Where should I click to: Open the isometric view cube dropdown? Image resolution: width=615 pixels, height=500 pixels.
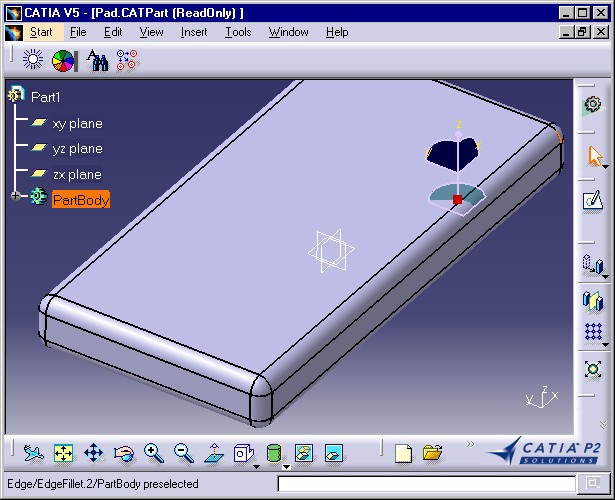pyautogui.click(x=257, y=466)
